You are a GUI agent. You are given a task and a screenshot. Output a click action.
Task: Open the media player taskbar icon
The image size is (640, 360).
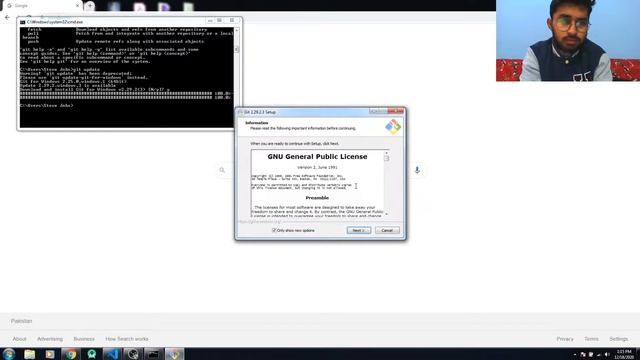pos(50,354)
